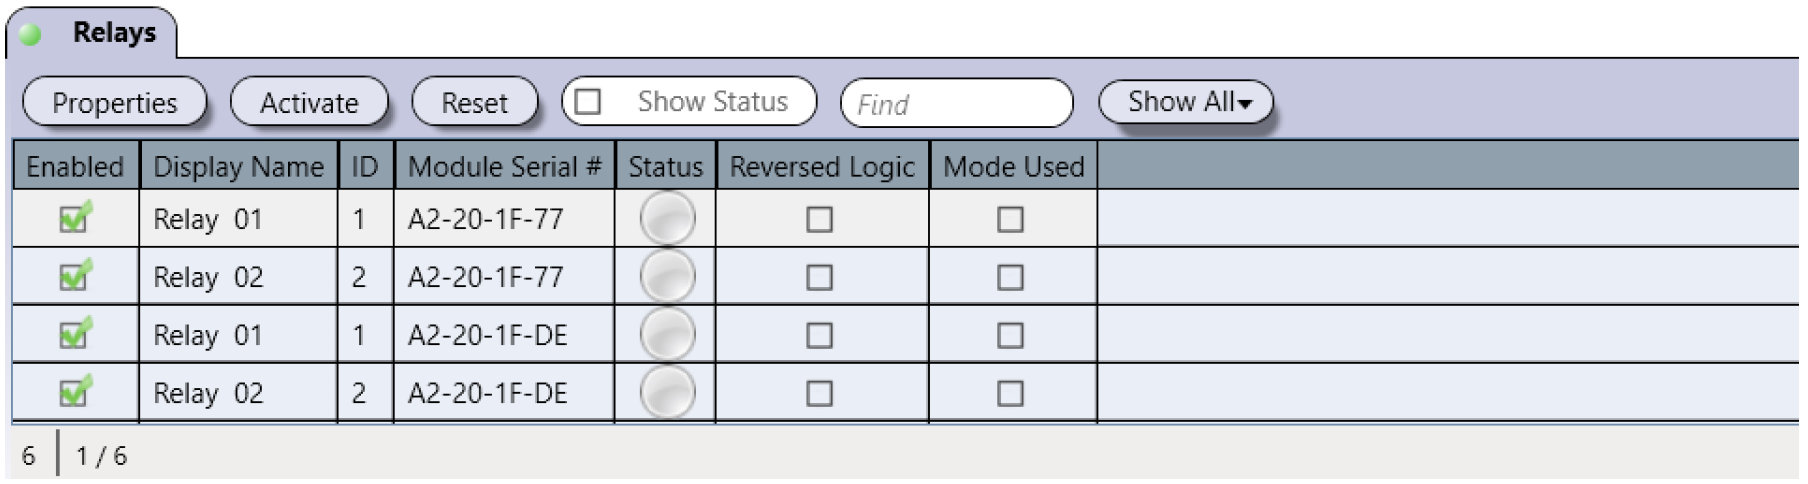This screenshot has height=484, width=1808.
Task: Click status indicator of Relay 02 A2-20-1F-DE
Action: 667,392
